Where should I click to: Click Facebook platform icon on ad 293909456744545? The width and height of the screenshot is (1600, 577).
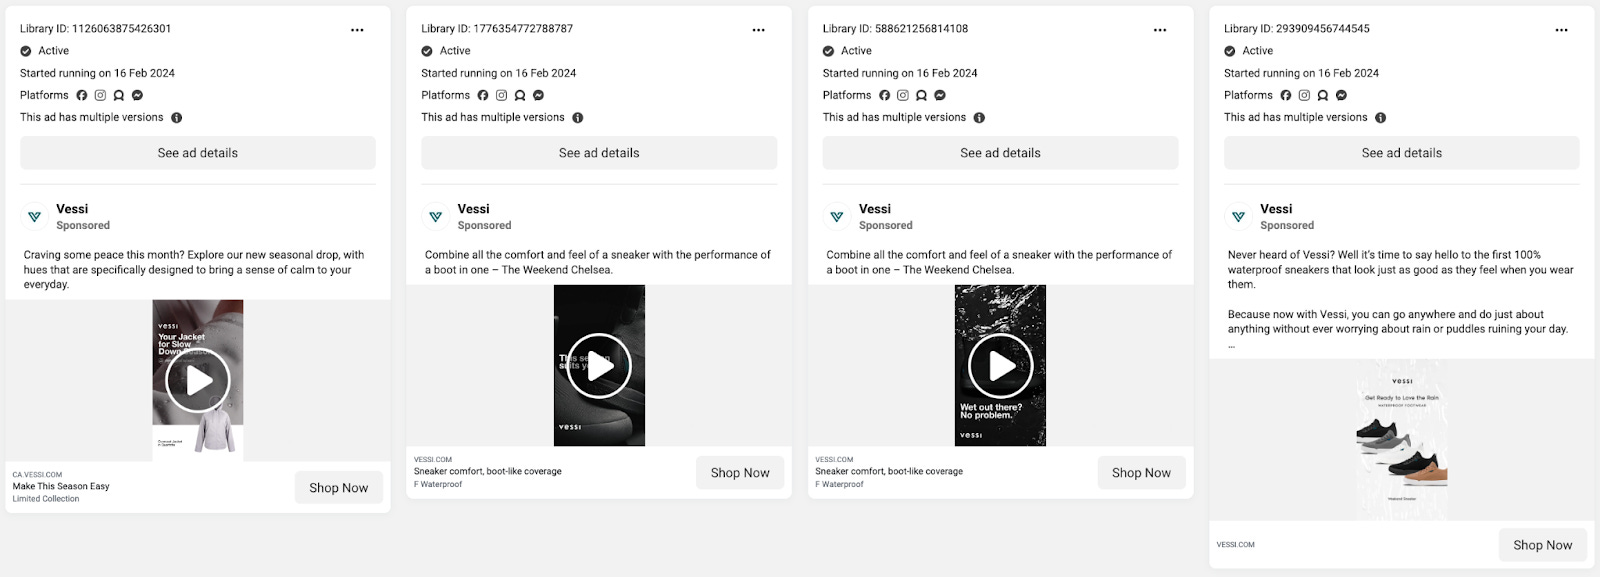click(1286, 95)
